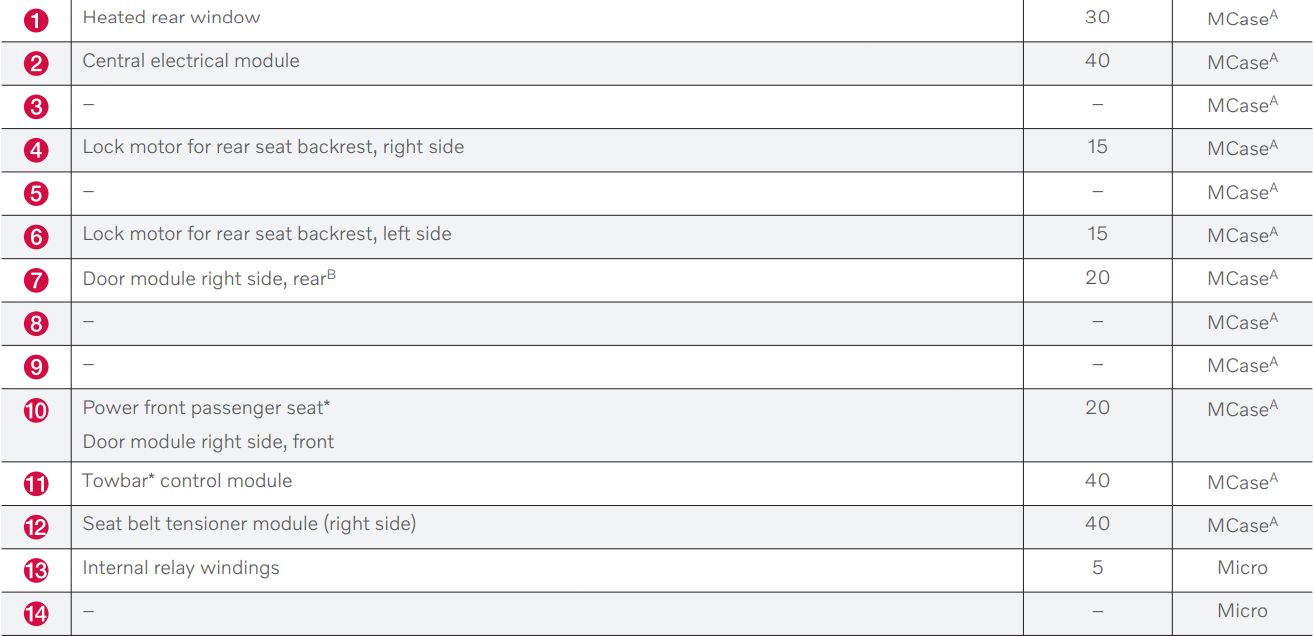Image resolution: width=1313 pixels, height=636 pixels.
Task: Click the red number 14 circle icon
Action: tap(35, 614)
